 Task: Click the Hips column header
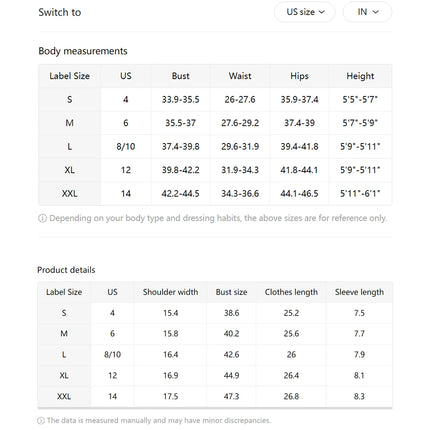coord(299,76)
